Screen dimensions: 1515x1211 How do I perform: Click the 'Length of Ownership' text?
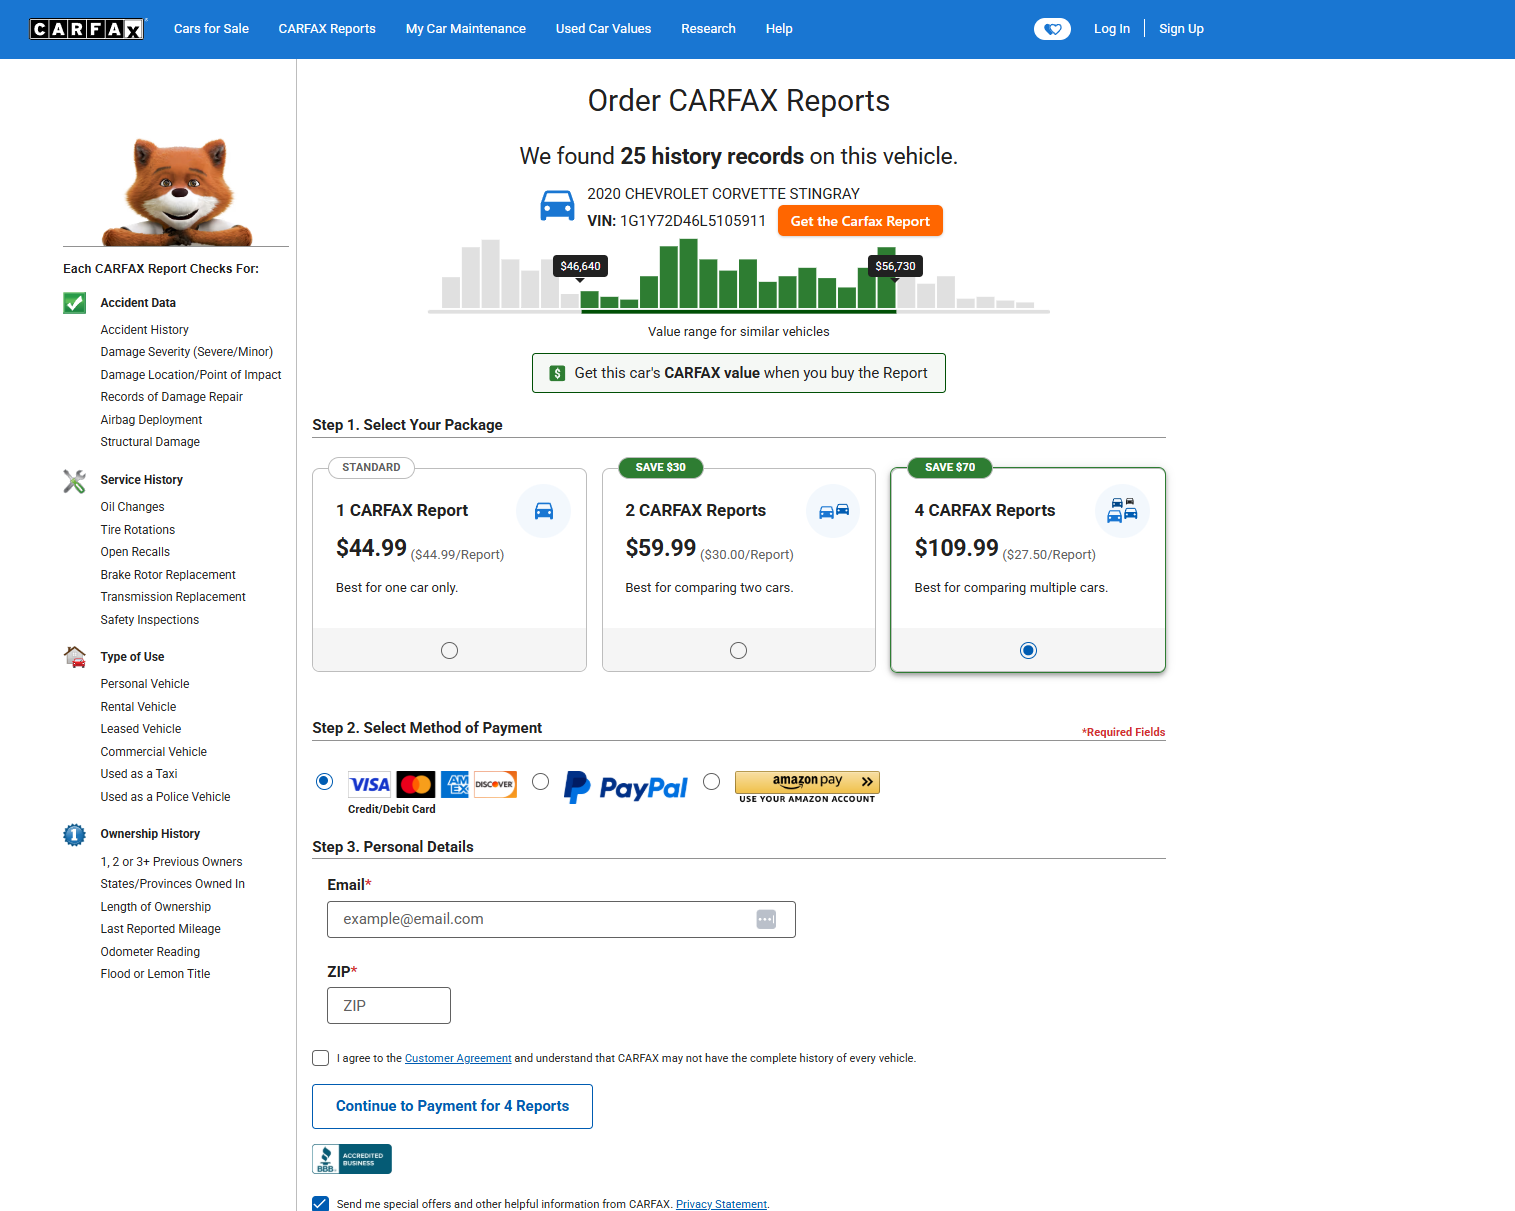[156, 907]
